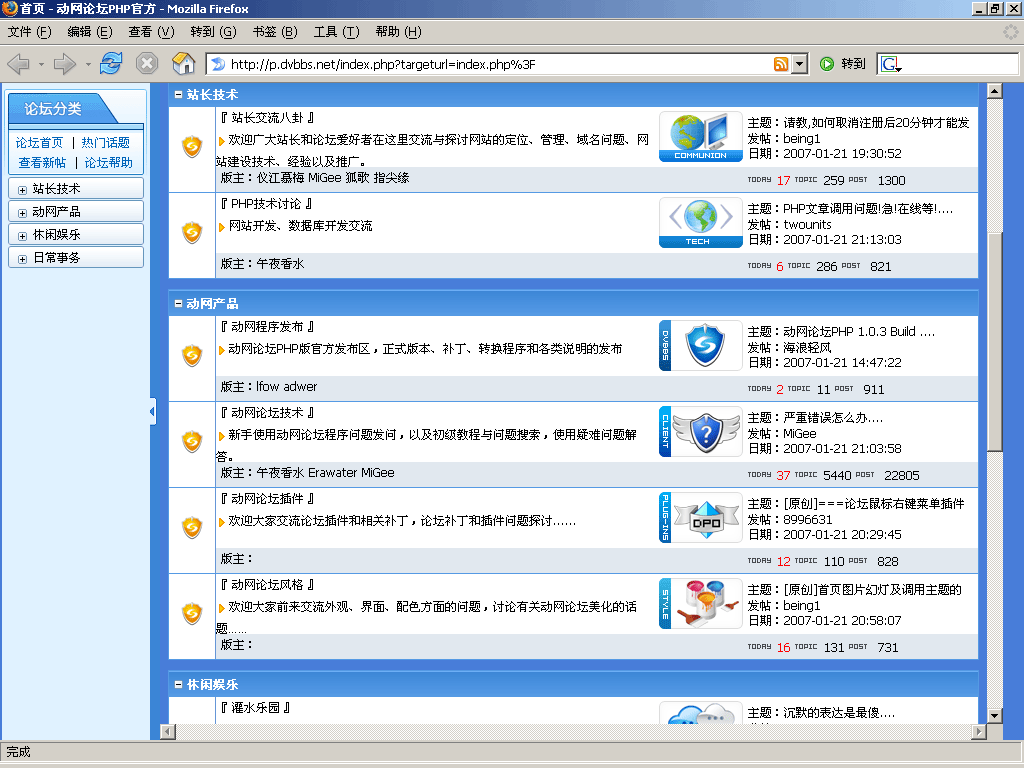Screen dimensions: 1024x768
Task: Open the 论坛首页 sidebar link
Action: pos(39,142)
